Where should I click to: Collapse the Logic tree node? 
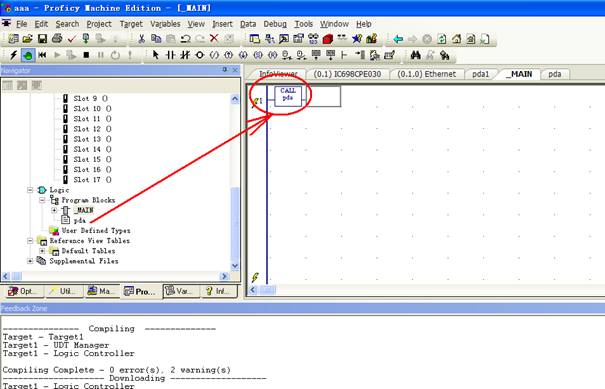(30, 190)
